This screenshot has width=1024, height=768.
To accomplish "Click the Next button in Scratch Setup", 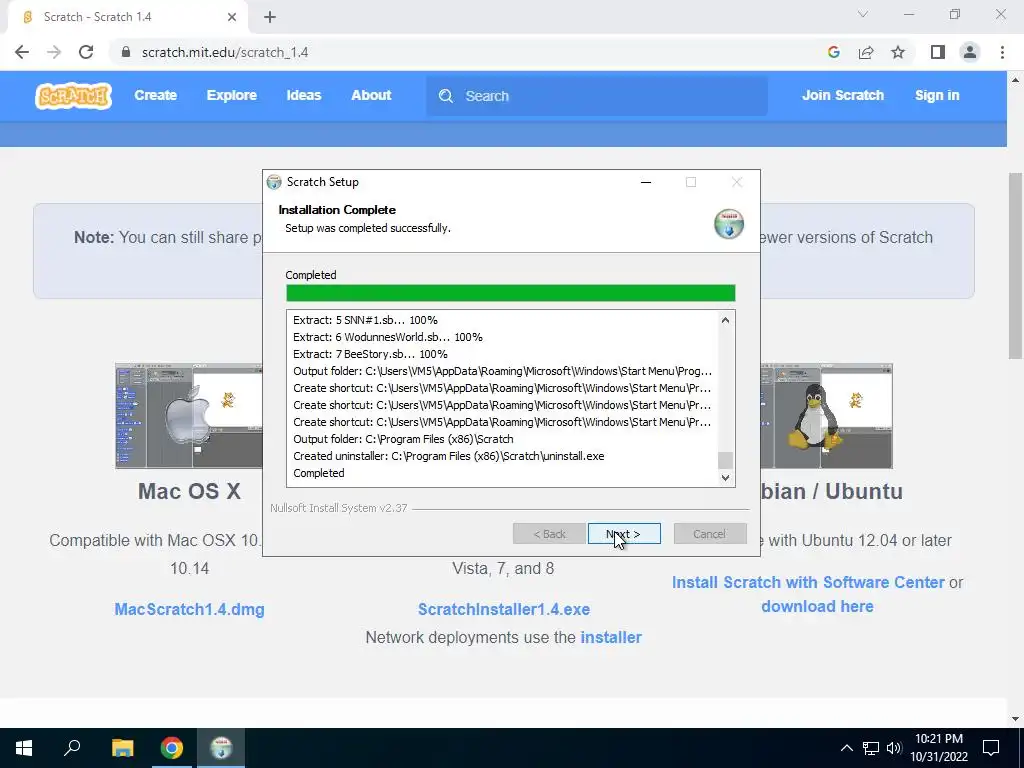I will tap(624, 534).
